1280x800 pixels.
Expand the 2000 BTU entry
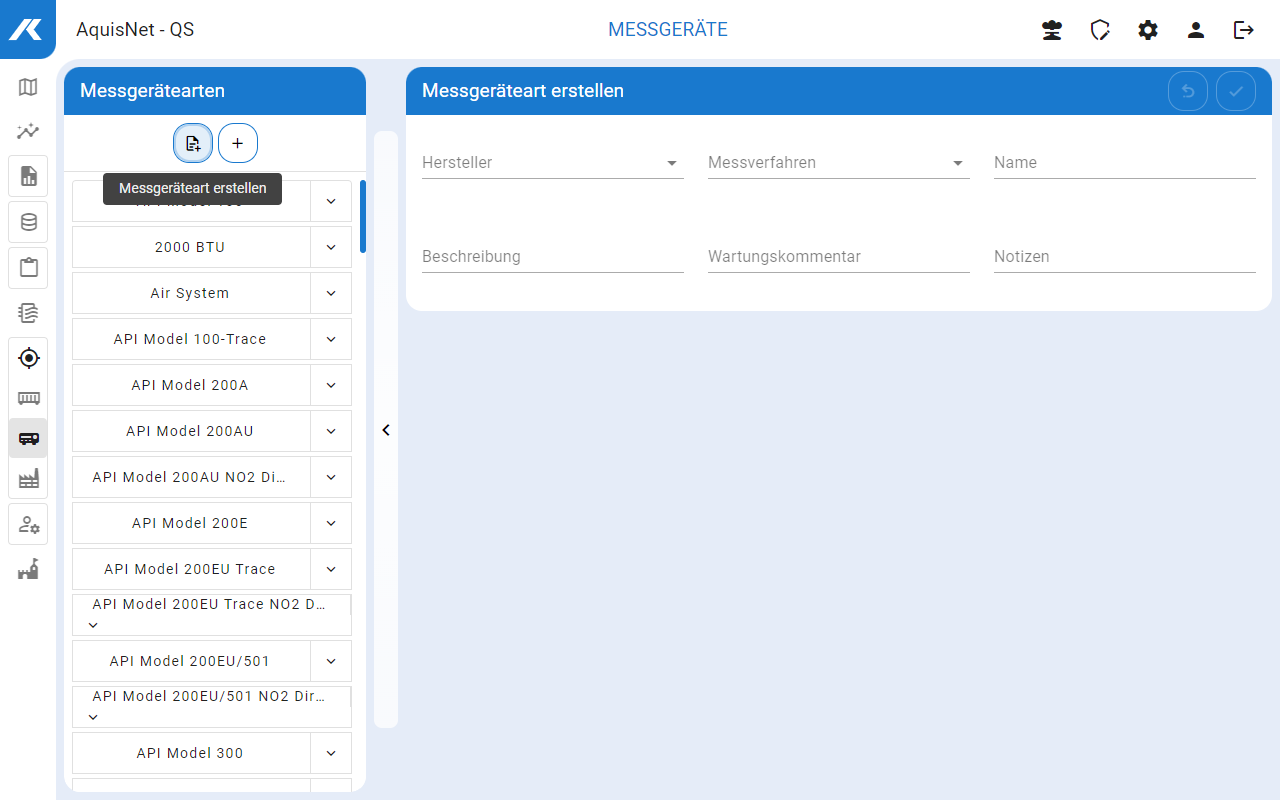[331, 247]
